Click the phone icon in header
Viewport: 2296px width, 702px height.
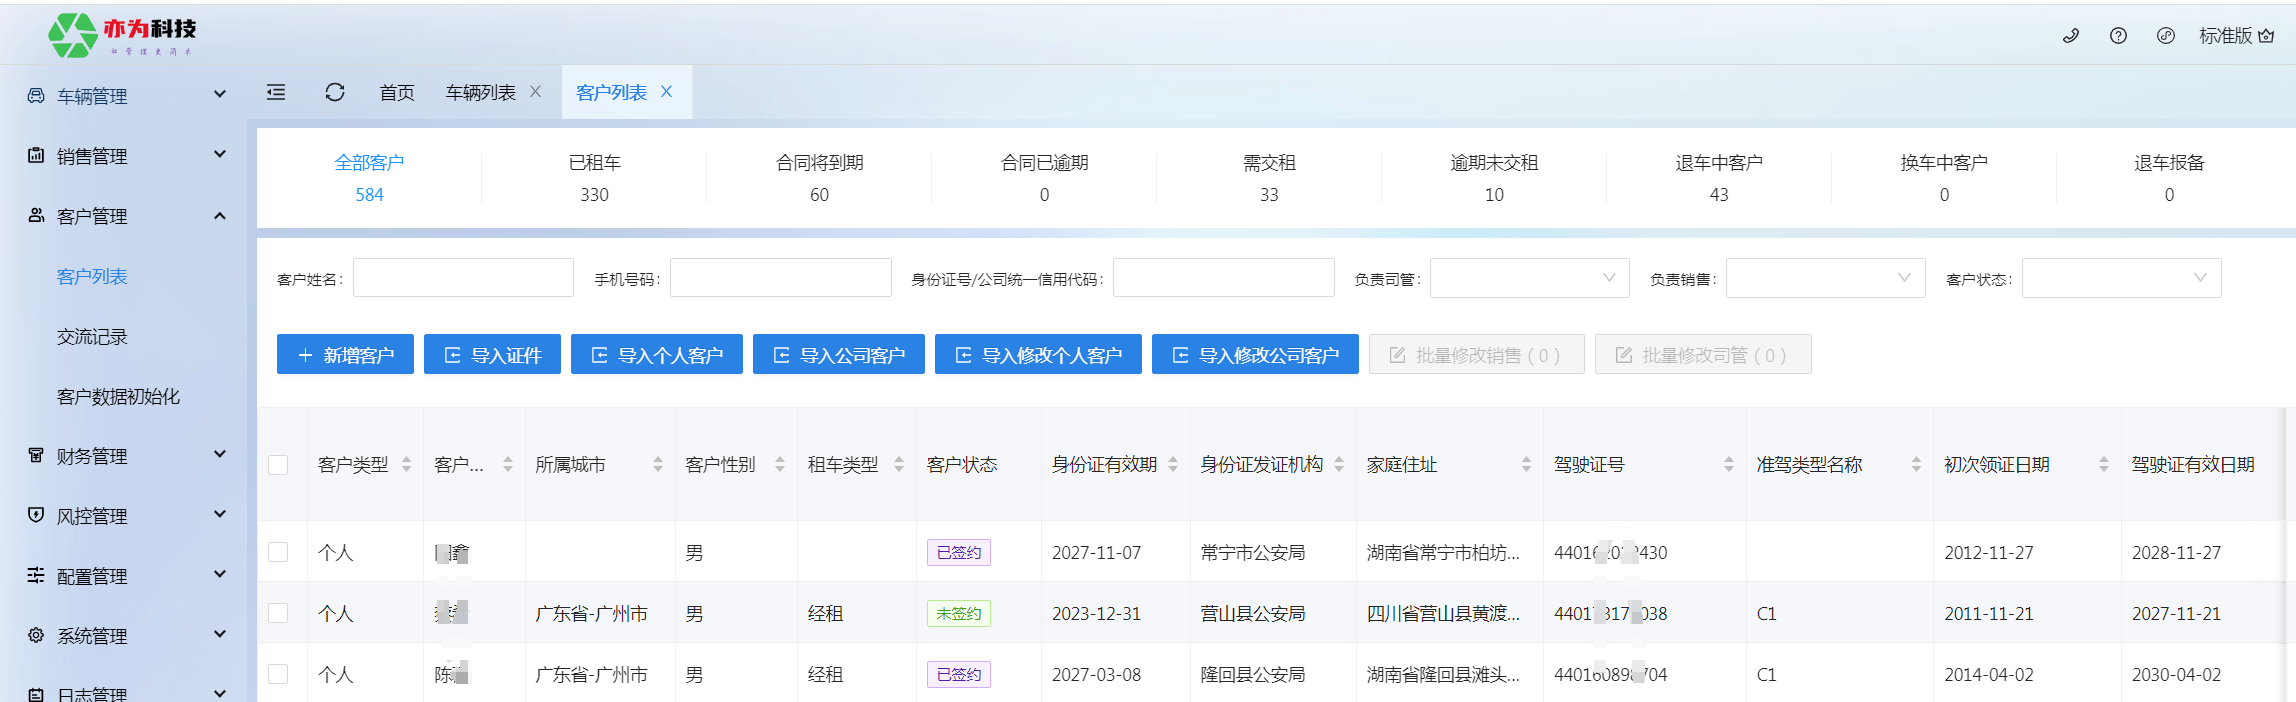tap(2071, 36)
